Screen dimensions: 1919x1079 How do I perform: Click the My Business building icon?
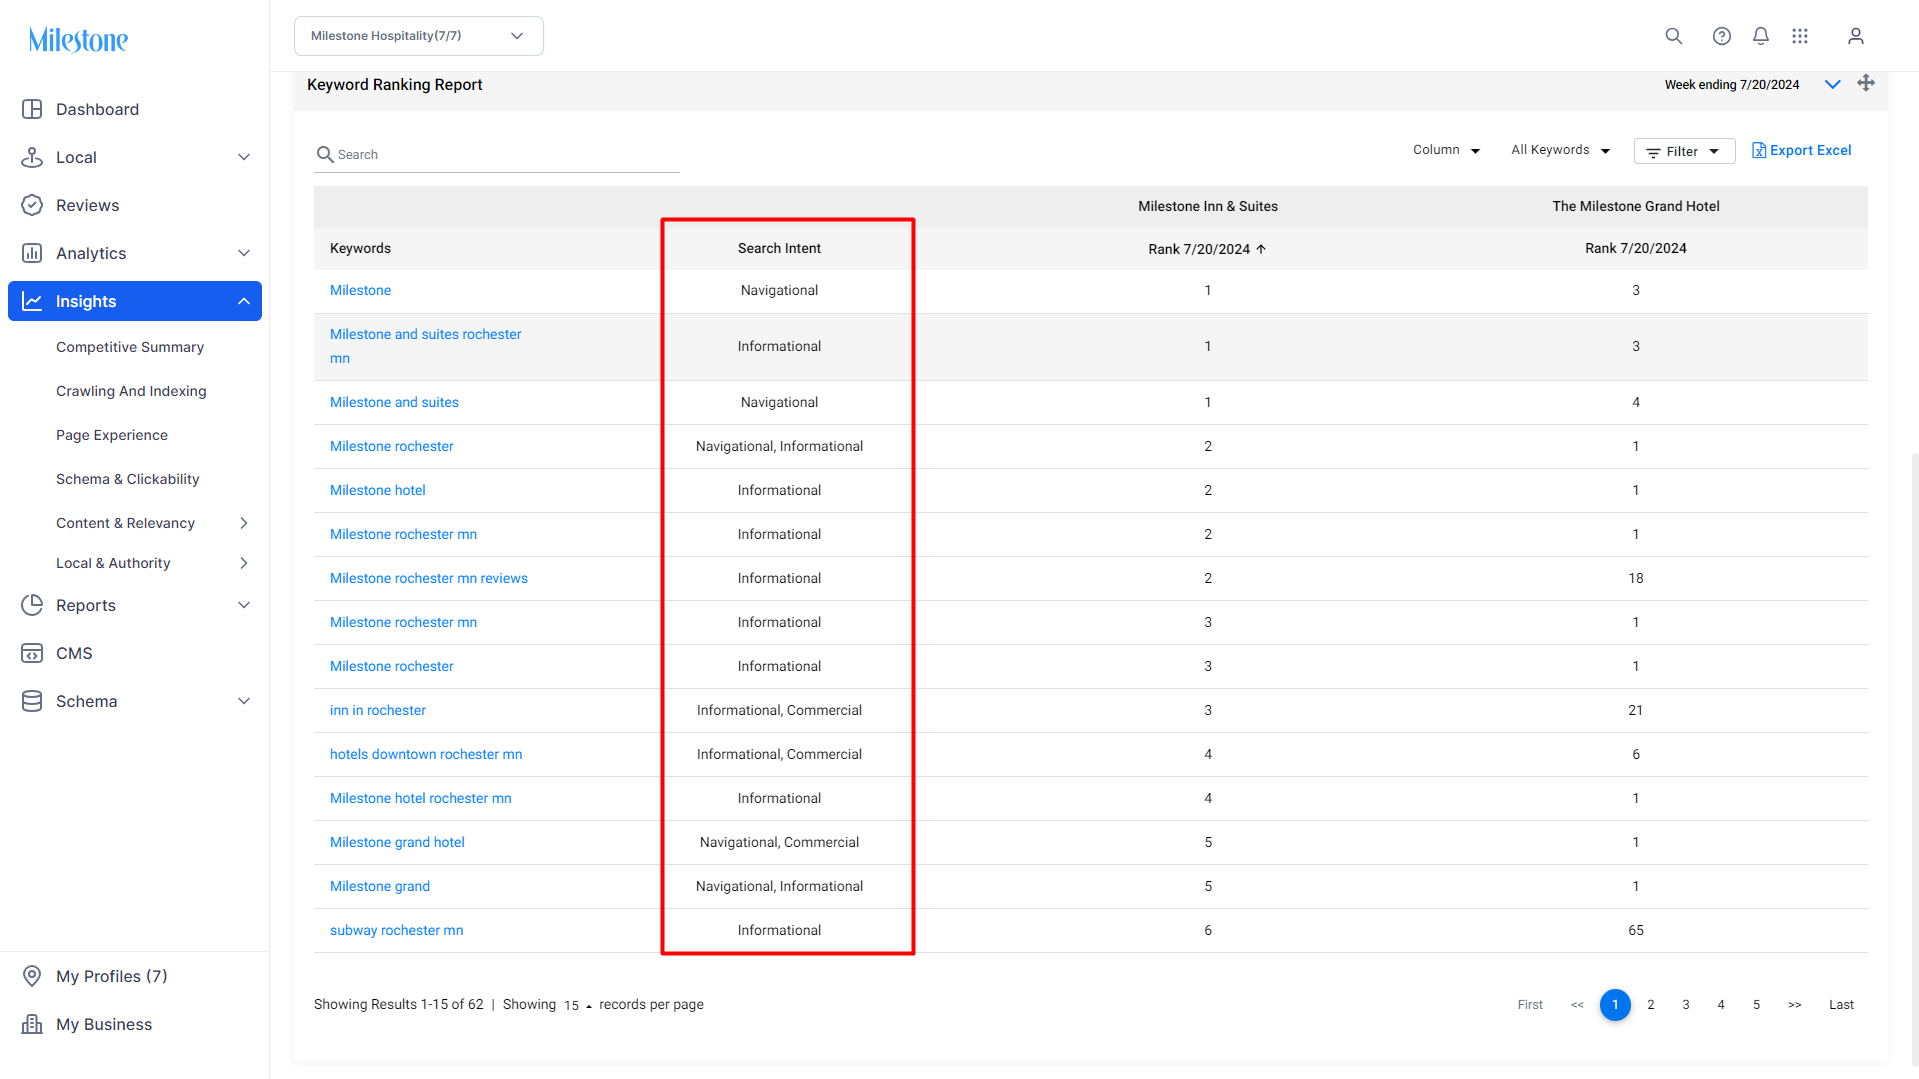[x=32, y=1024]
